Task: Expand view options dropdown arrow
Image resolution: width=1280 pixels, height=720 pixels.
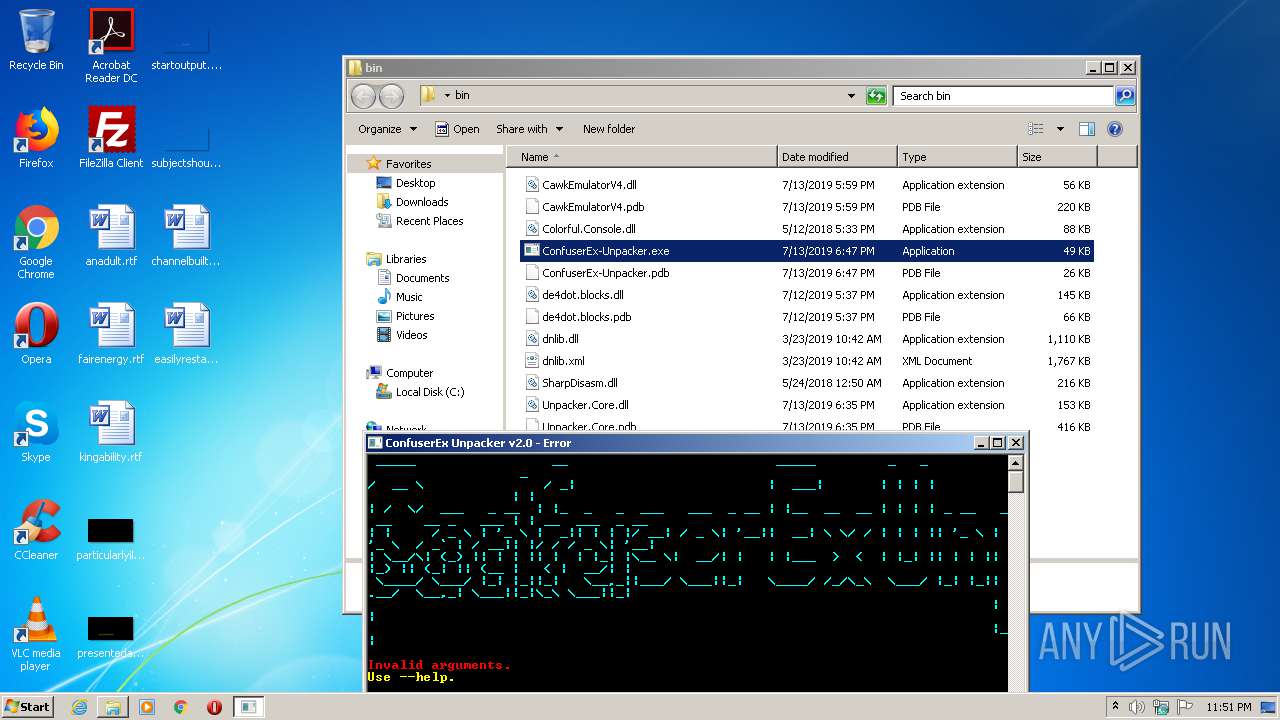Action: [x=1060, y=129]
